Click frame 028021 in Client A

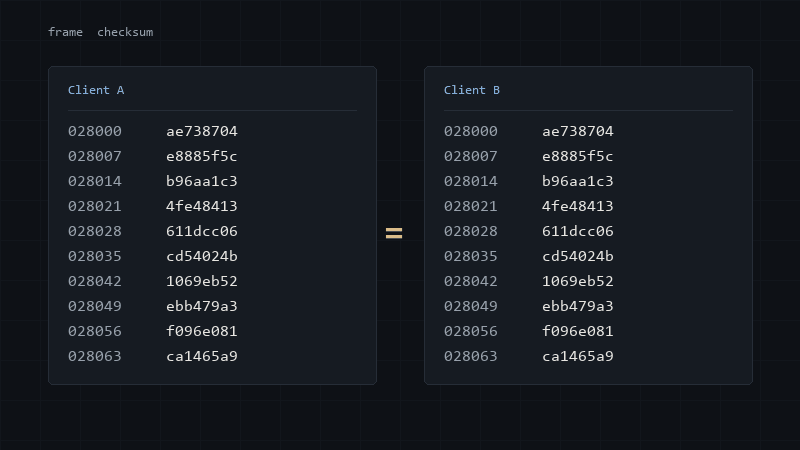click(95, 206)
